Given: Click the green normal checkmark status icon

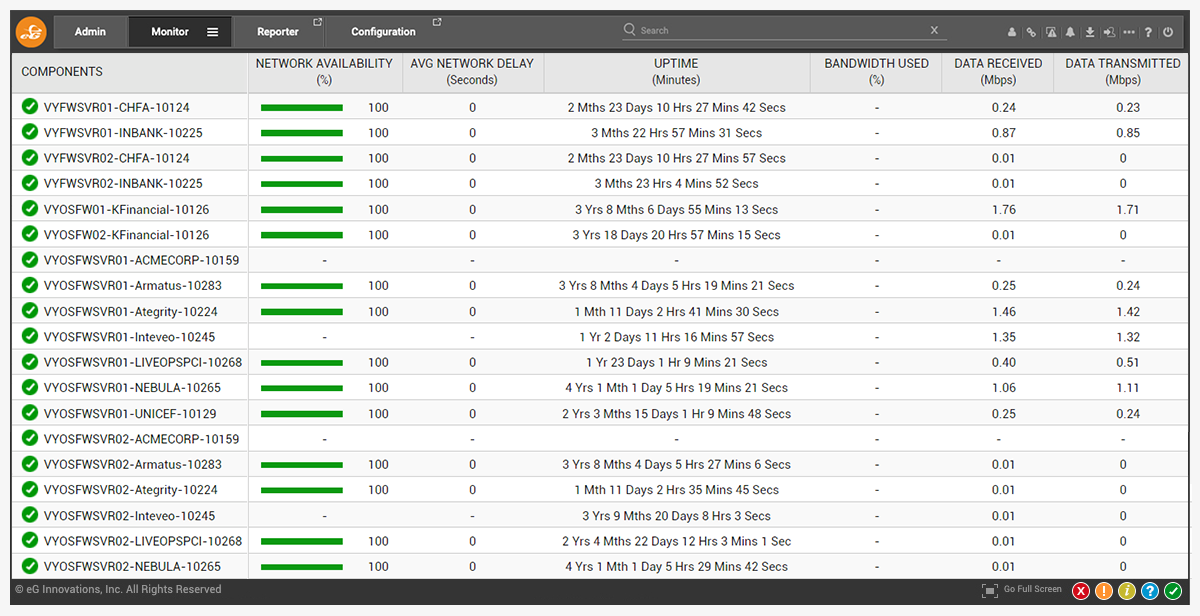Looking at the screenshot, I should (x=1173, y=591).
